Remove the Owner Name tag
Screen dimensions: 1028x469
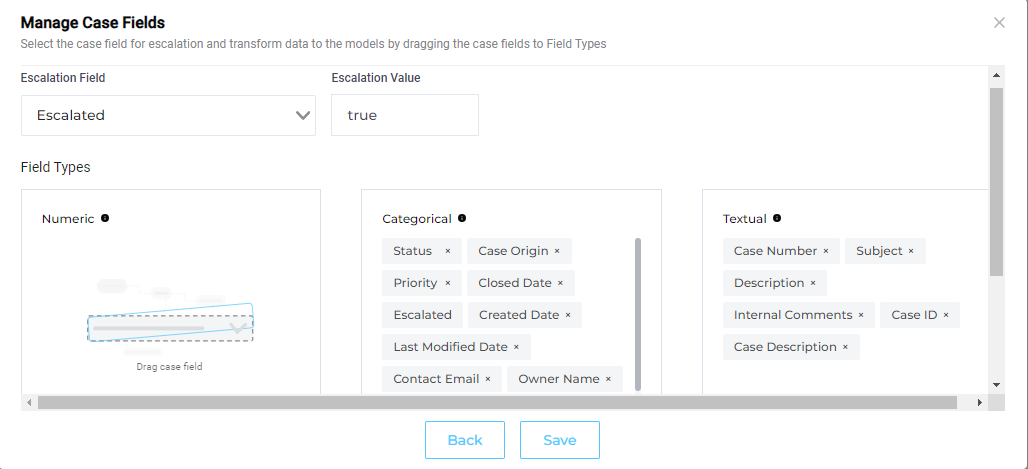(x=608, y=379)
